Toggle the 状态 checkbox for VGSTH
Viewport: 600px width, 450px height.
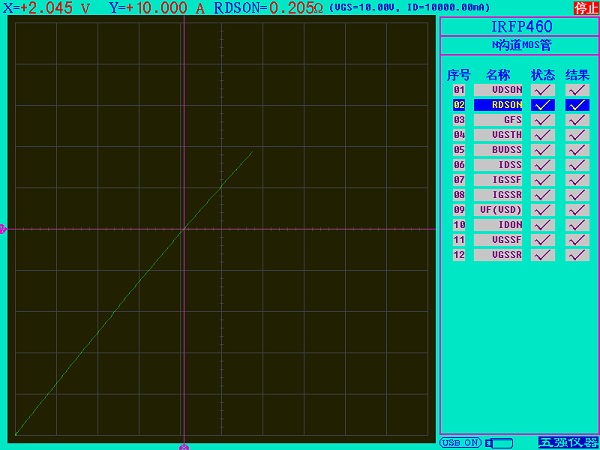[x=543, y=135]
